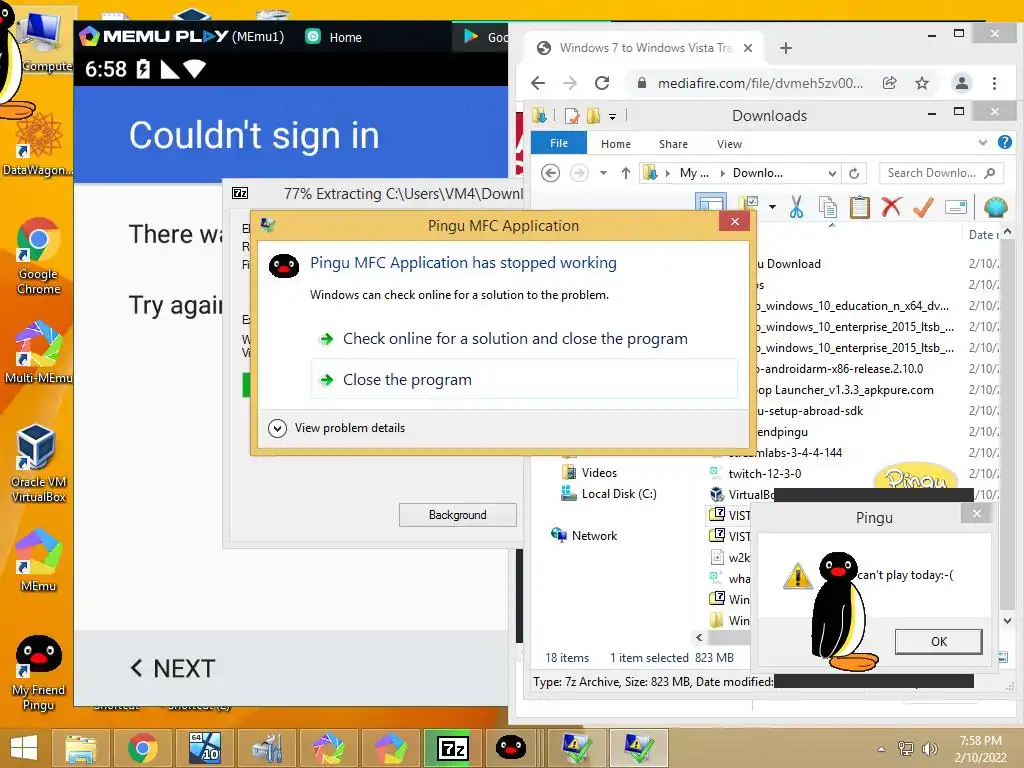Open Oracle VM VirtualBox desktop shortcut
This screenshot has width=1024, height=768.
point(38,464)
